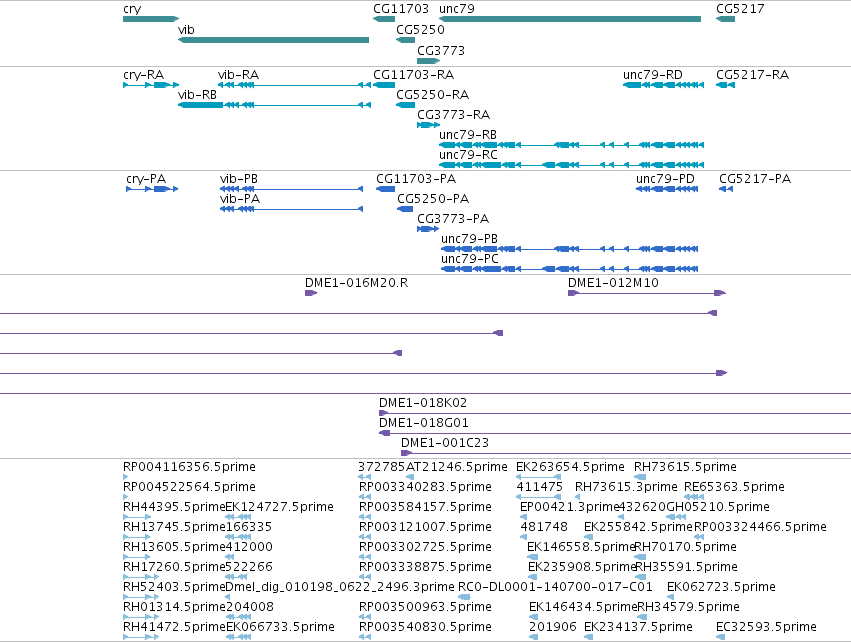Click the unc79-PD protein label
This screenshot has height=642, width=851.
click(665, 179)
